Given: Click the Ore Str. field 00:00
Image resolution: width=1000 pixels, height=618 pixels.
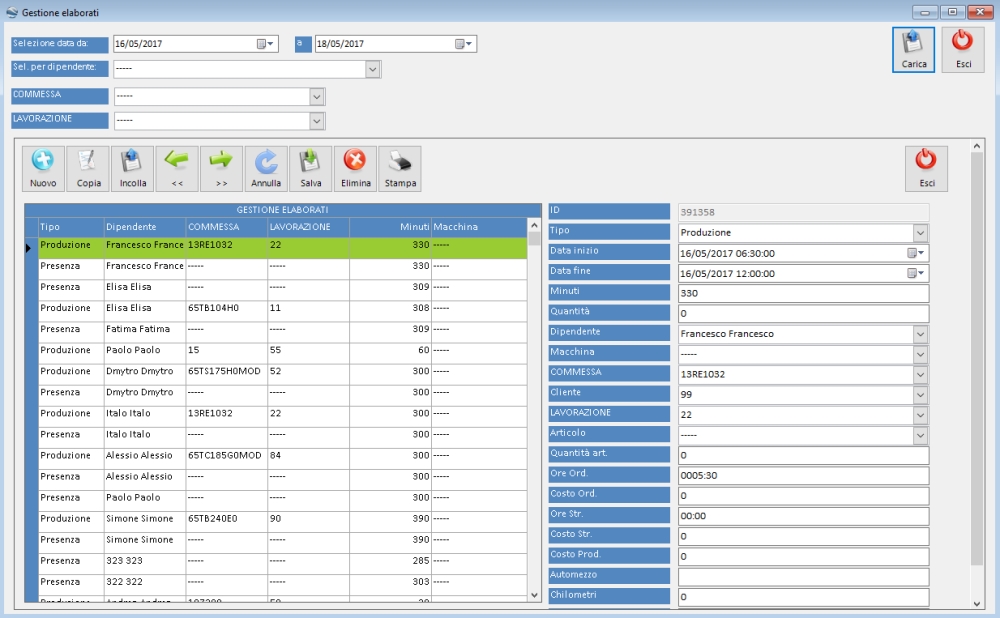Looking at the screenshot, I should coord(803,516).
